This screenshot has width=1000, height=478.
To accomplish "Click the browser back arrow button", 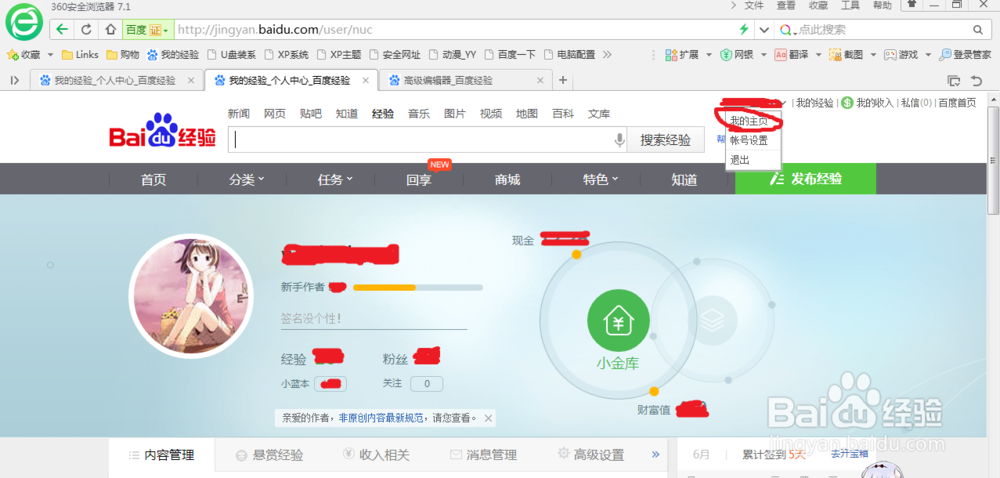I will click(62, 29).
